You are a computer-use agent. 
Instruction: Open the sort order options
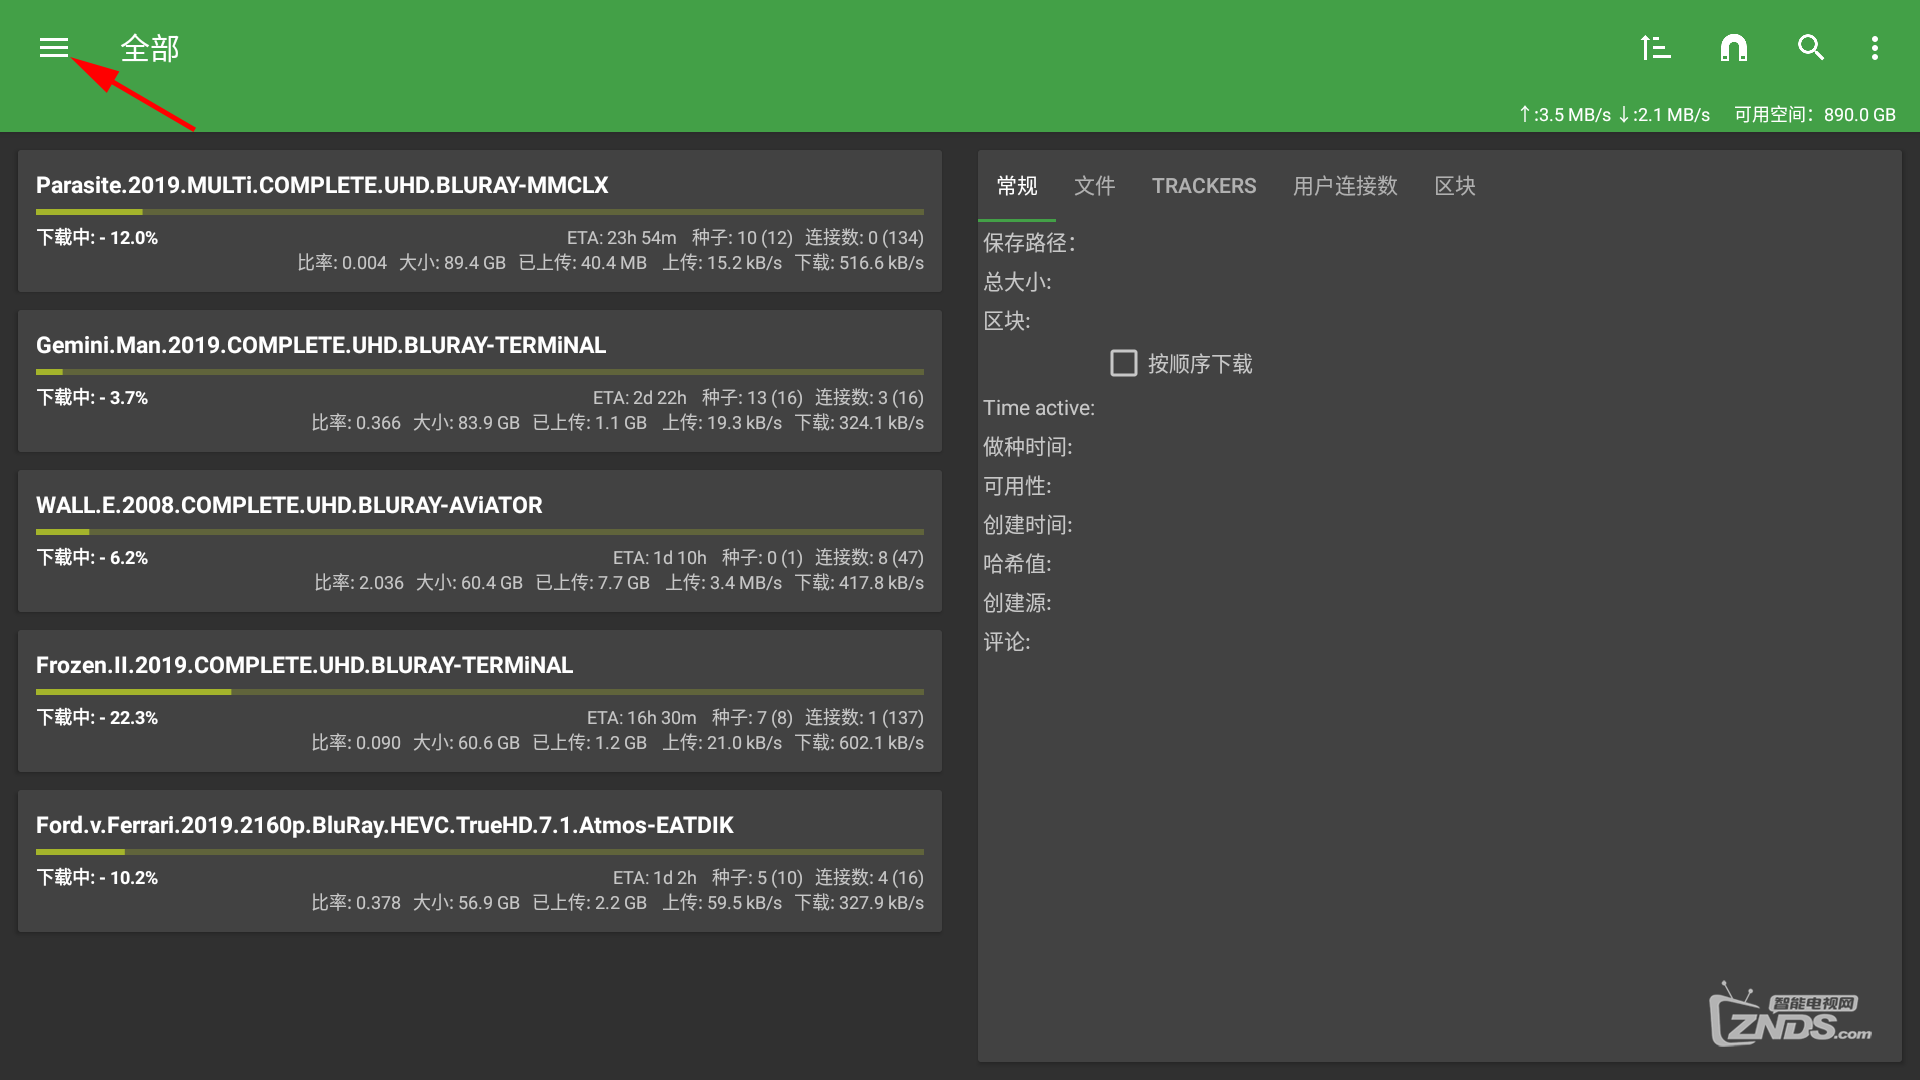(1655, 48)
